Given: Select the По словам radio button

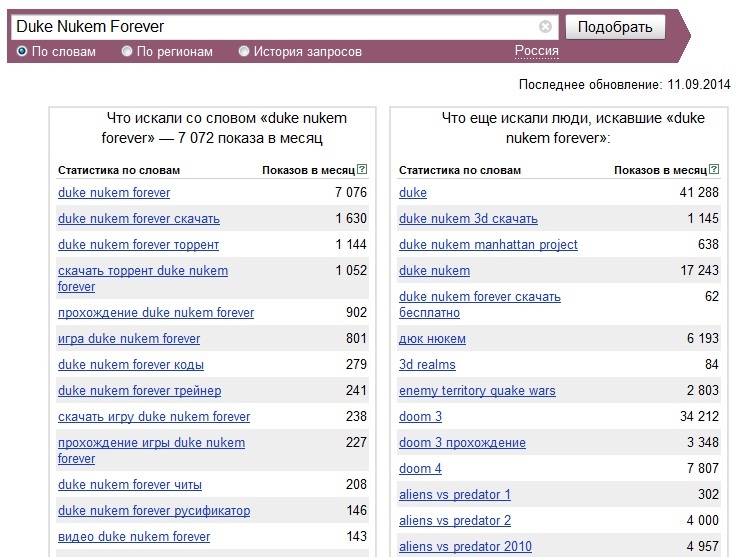Looking at the screenshot, I should point(22,51).
